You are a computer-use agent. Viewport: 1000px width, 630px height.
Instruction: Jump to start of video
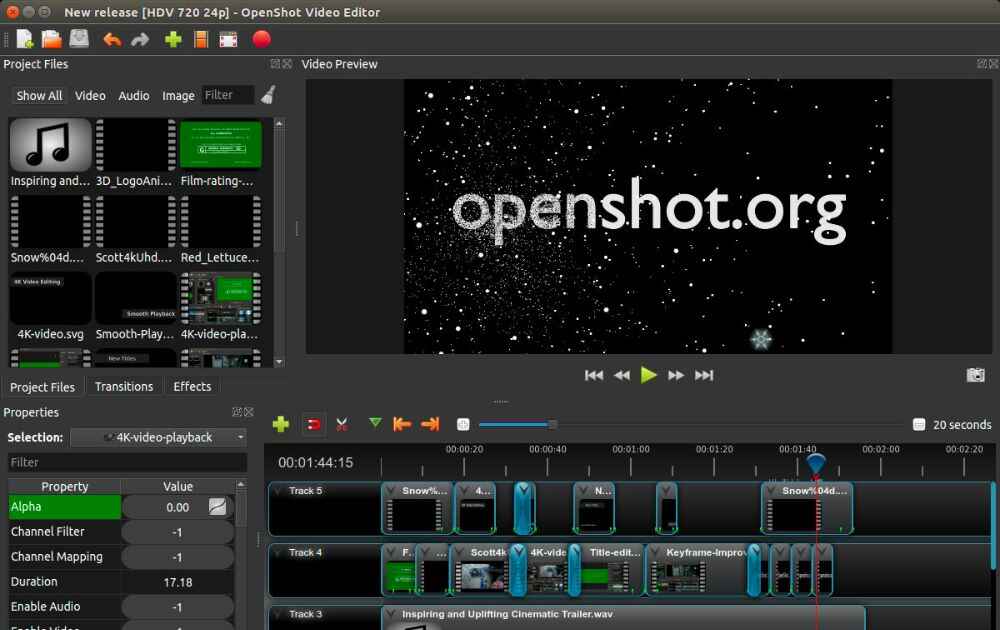pyautogui.click(x=594, y=376)
